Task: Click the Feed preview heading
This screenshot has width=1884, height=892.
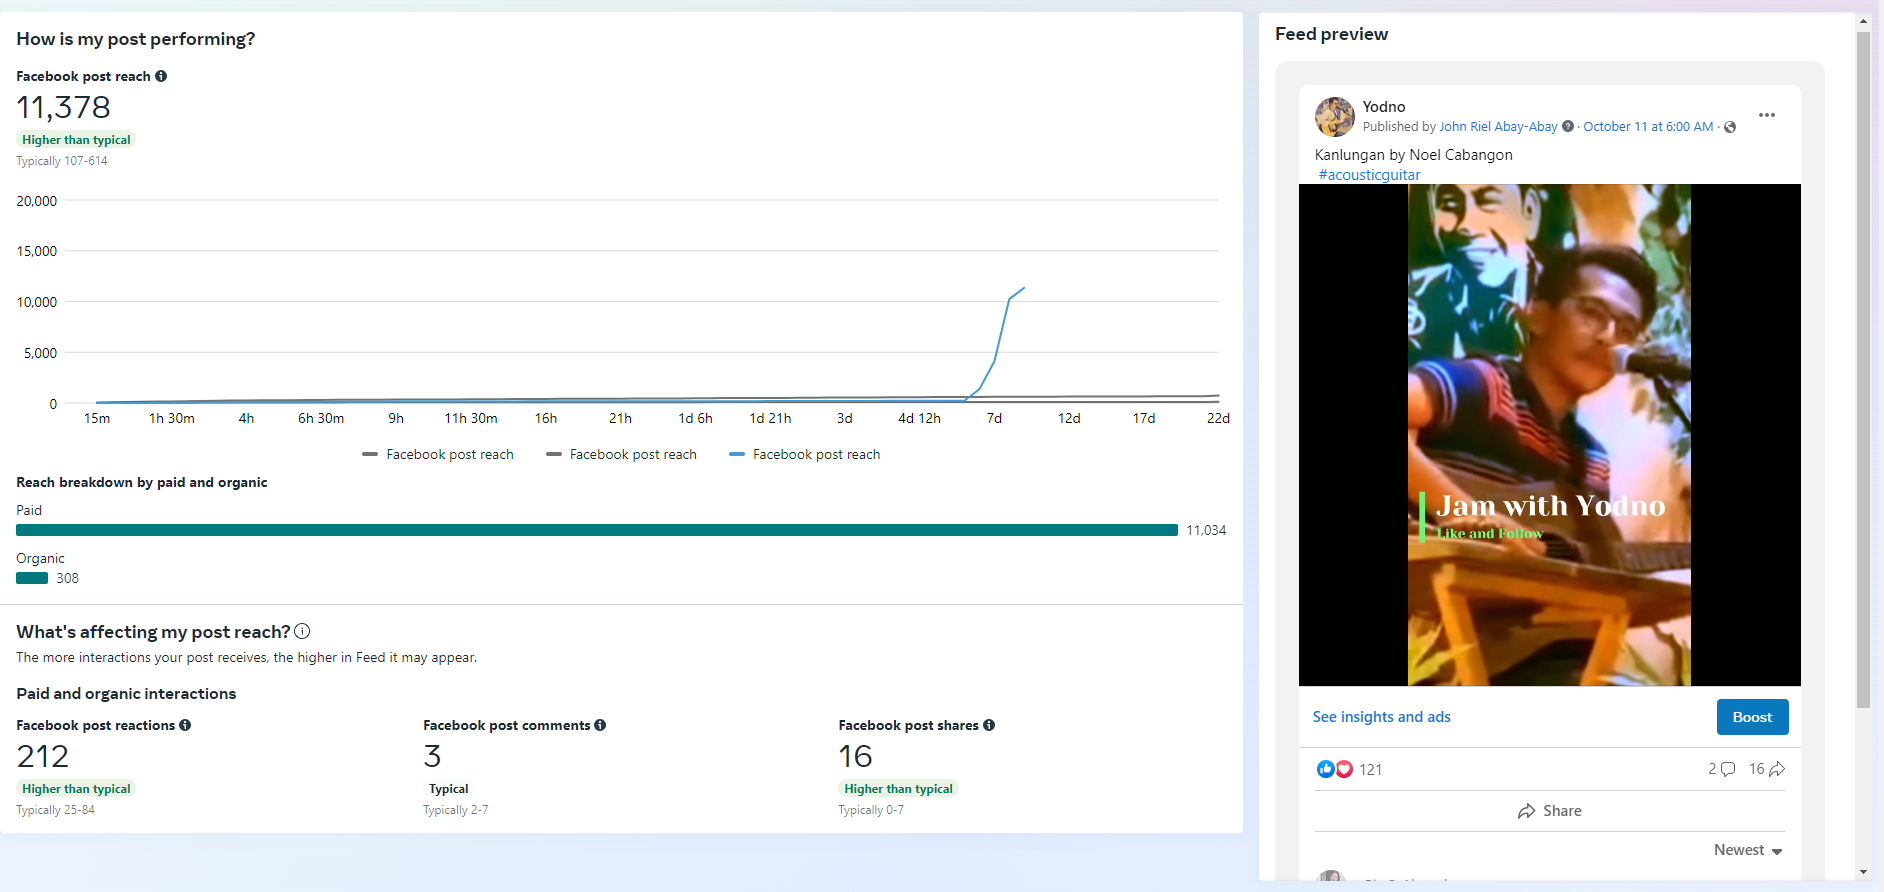Action: tap(1331, 34)
